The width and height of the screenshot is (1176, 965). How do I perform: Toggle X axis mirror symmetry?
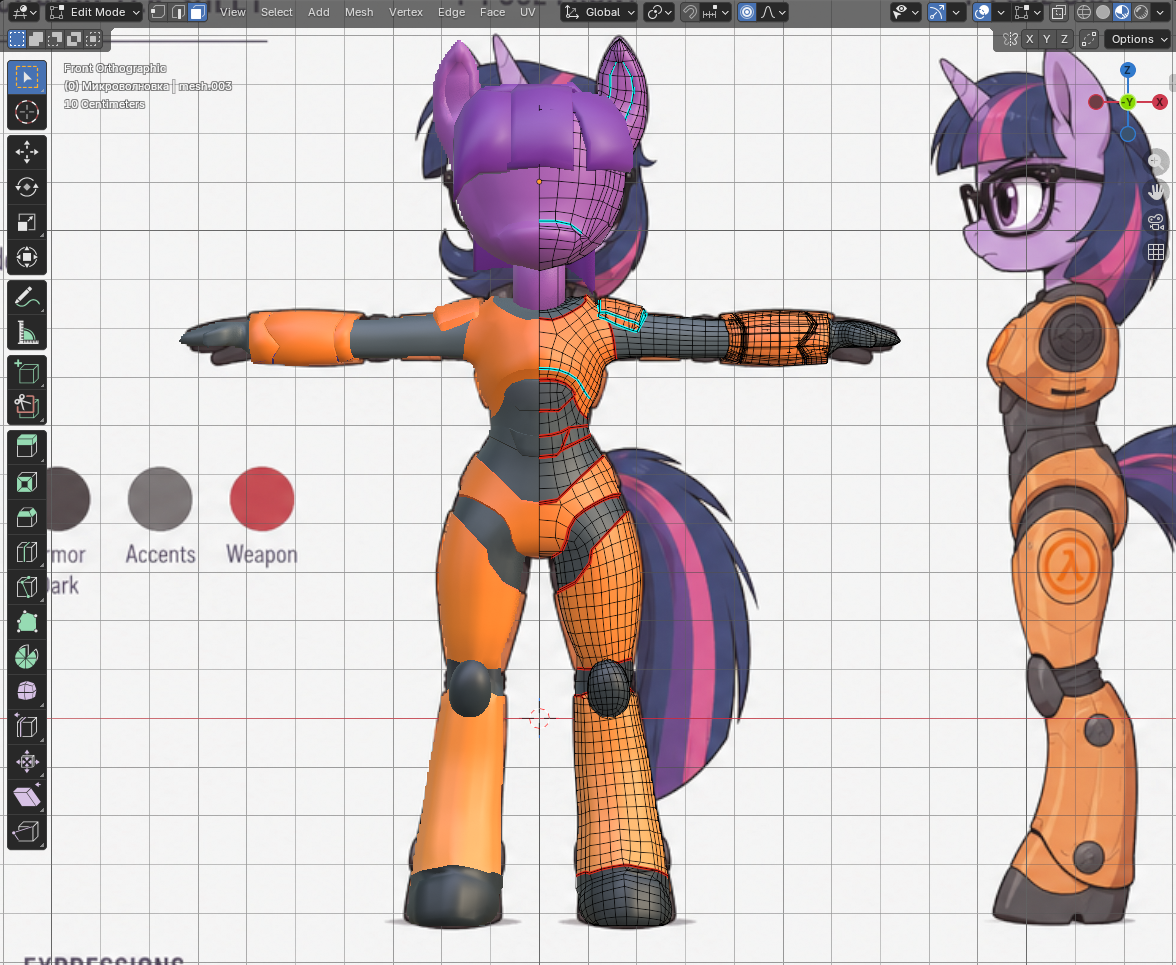[1030, 39]
